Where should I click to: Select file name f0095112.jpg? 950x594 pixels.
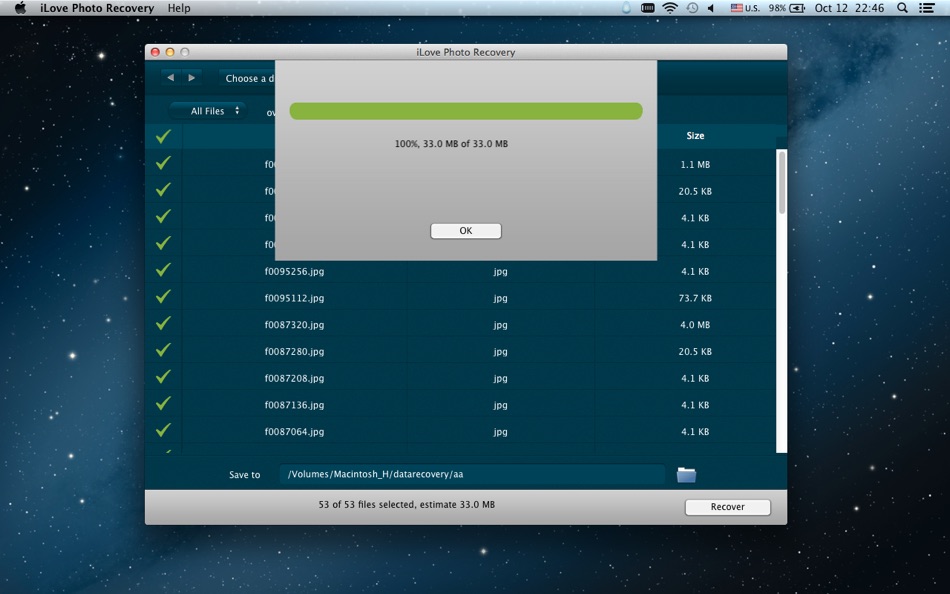click(x=294, y=298)
